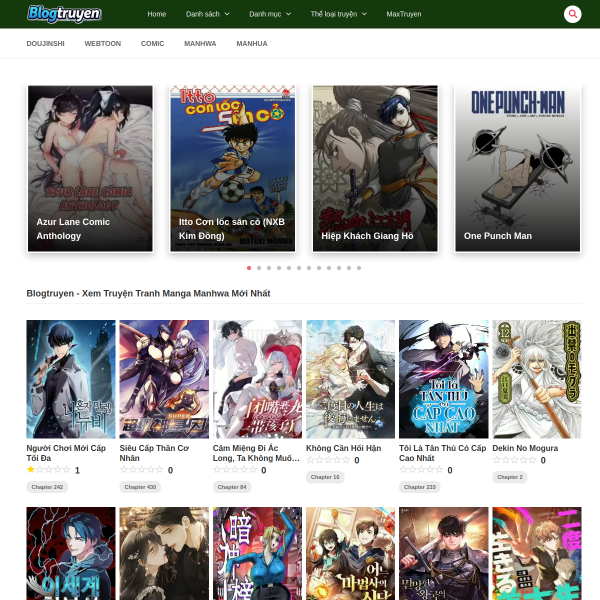This screenshot has height=600, width=600.
Task: Click star rating under Dekin No Mogura
Action: tap(514, 460)
